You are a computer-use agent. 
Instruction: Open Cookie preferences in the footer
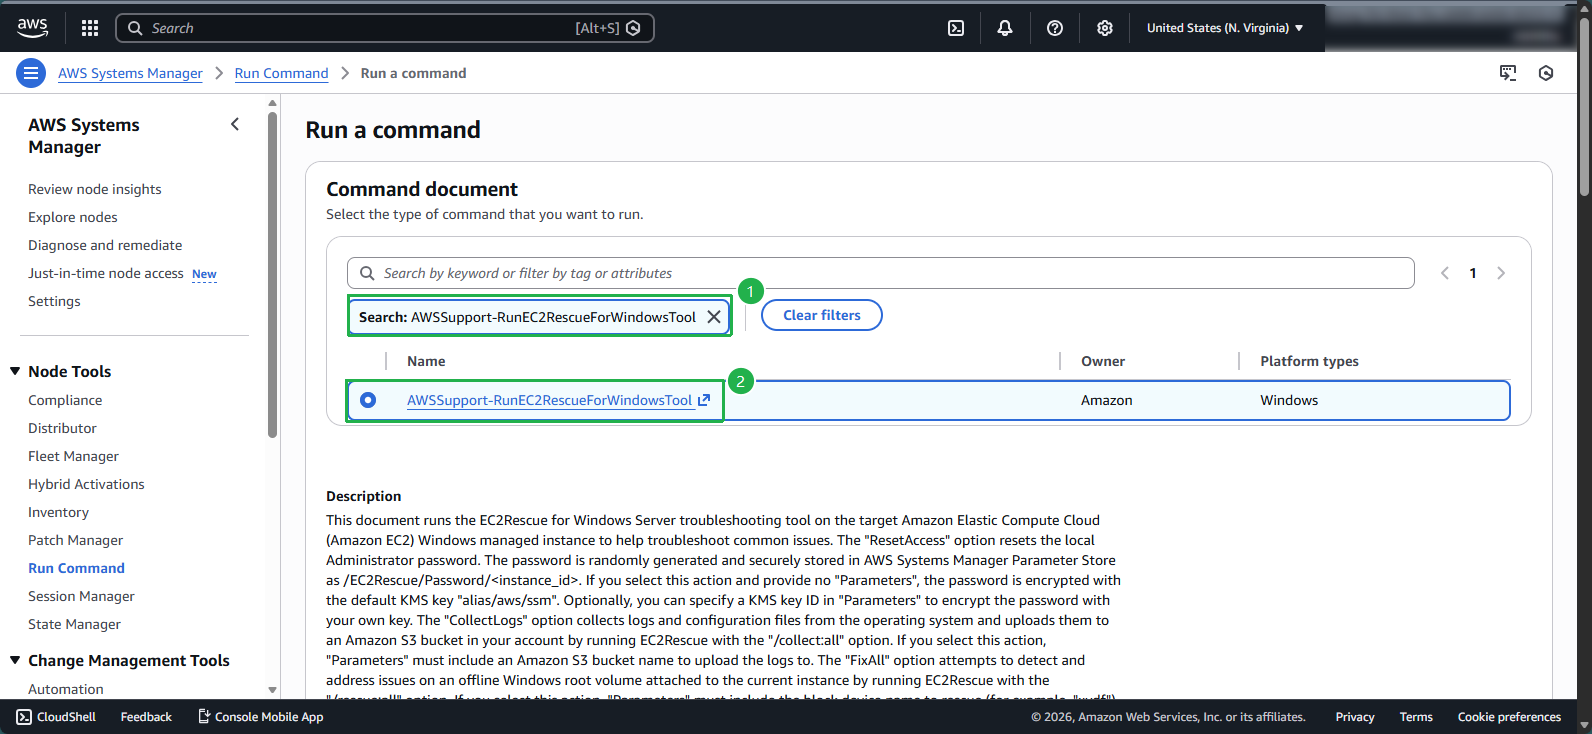pyautogui.click(x=1509, y=717)
